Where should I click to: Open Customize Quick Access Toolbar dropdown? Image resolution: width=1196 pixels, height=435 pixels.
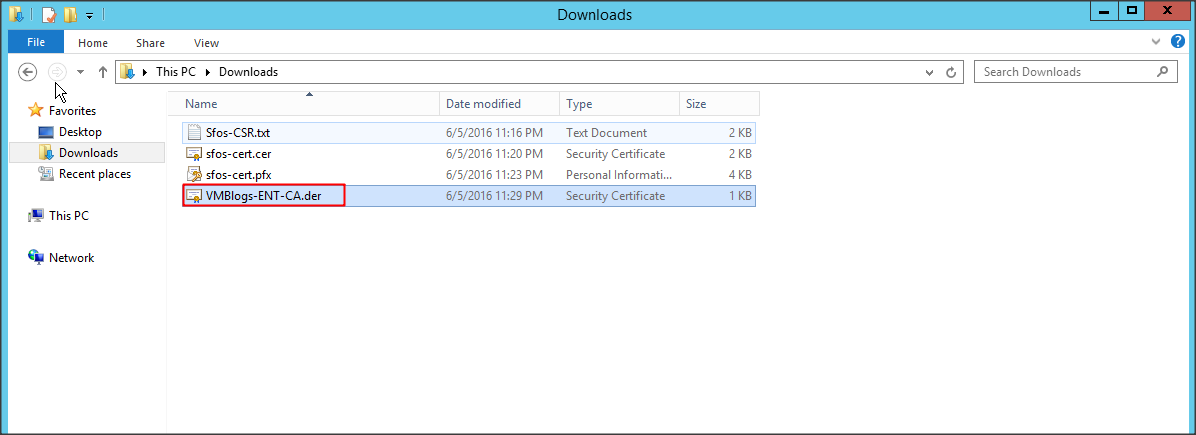coord(89,16)
